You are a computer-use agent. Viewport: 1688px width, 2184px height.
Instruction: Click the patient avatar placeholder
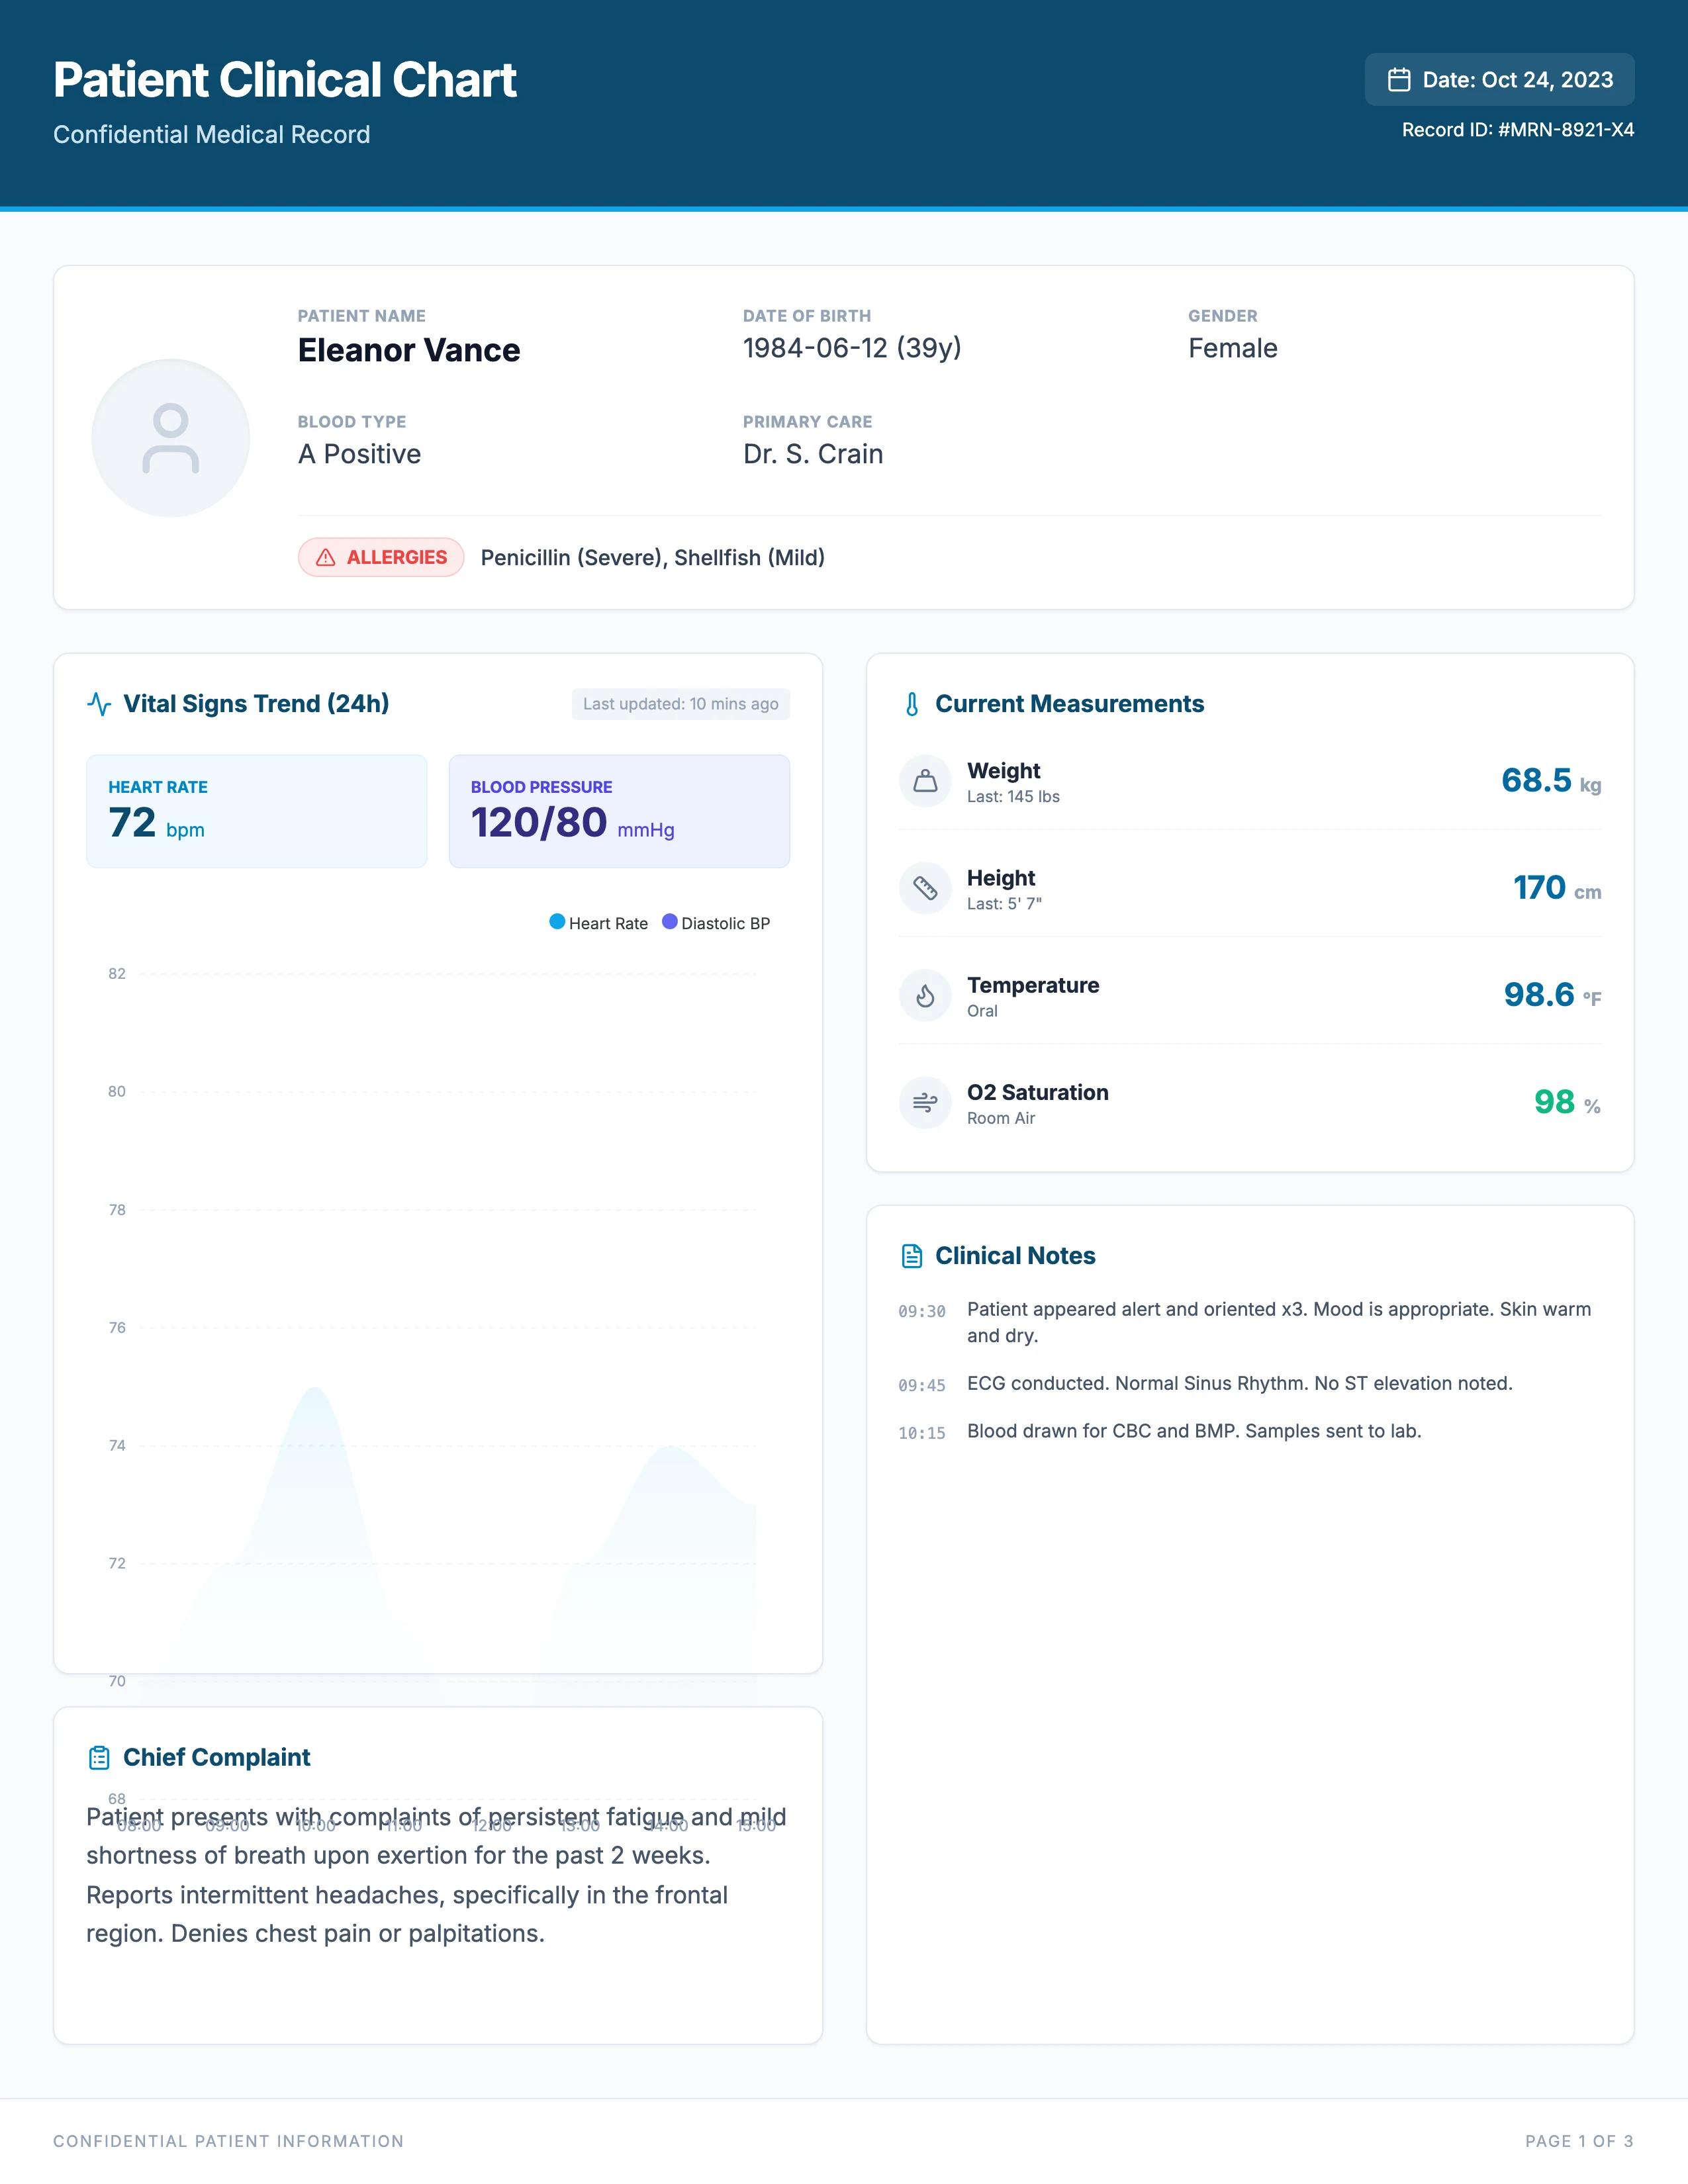click(171, 438)
